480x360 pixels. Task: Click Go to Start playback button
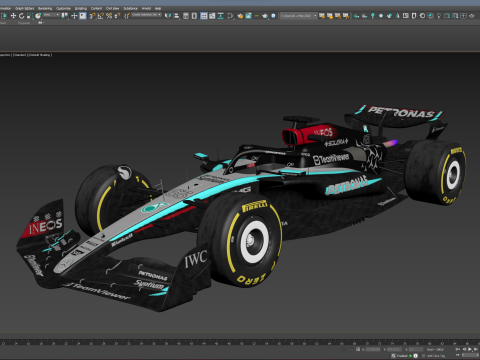pyautogui.click(x=458, y=349)
